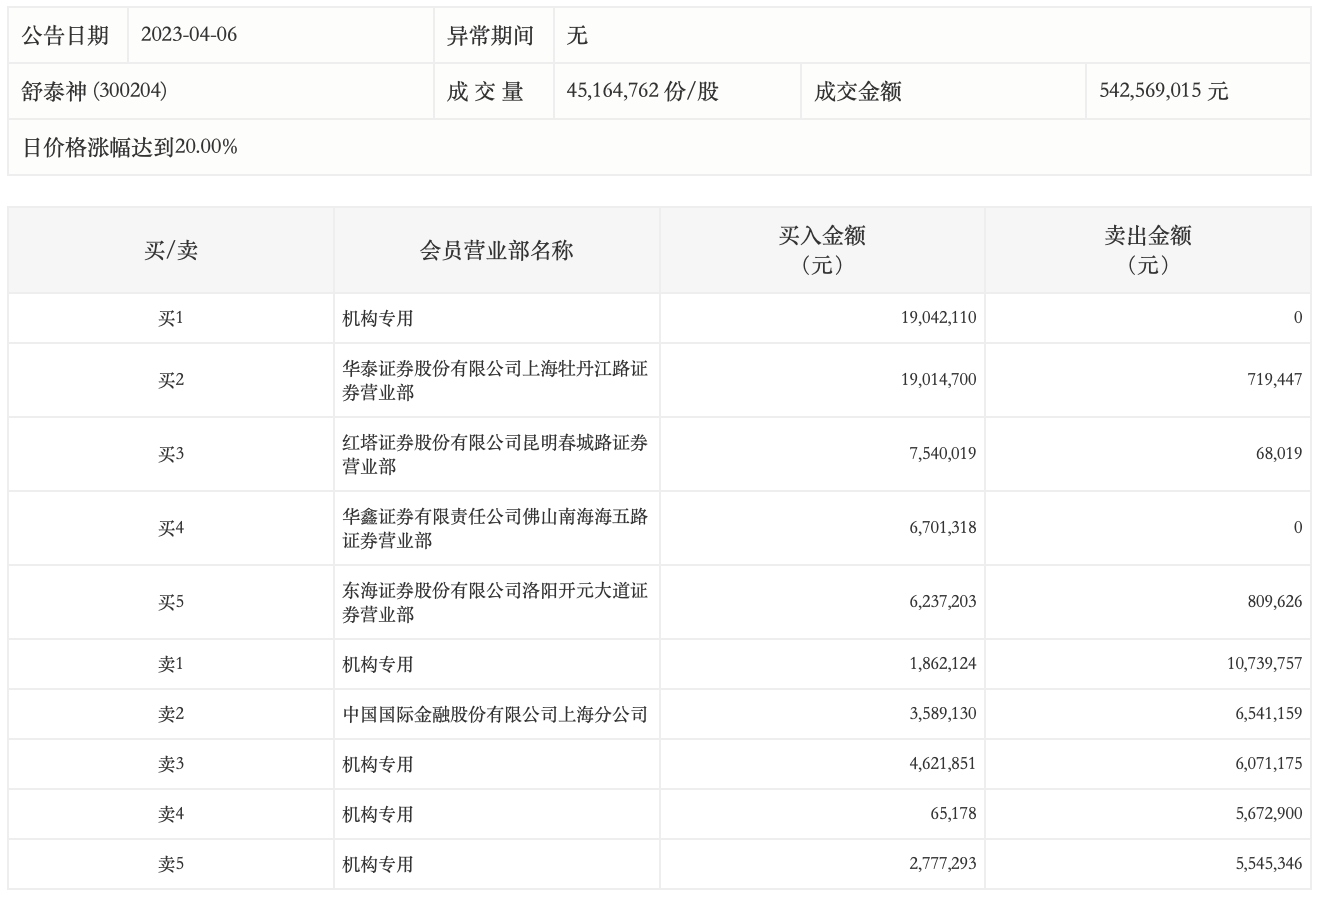Select sell amount 6,071,175
The width and height of the screenshot is (1320, 906).
tap(1269, 764)
